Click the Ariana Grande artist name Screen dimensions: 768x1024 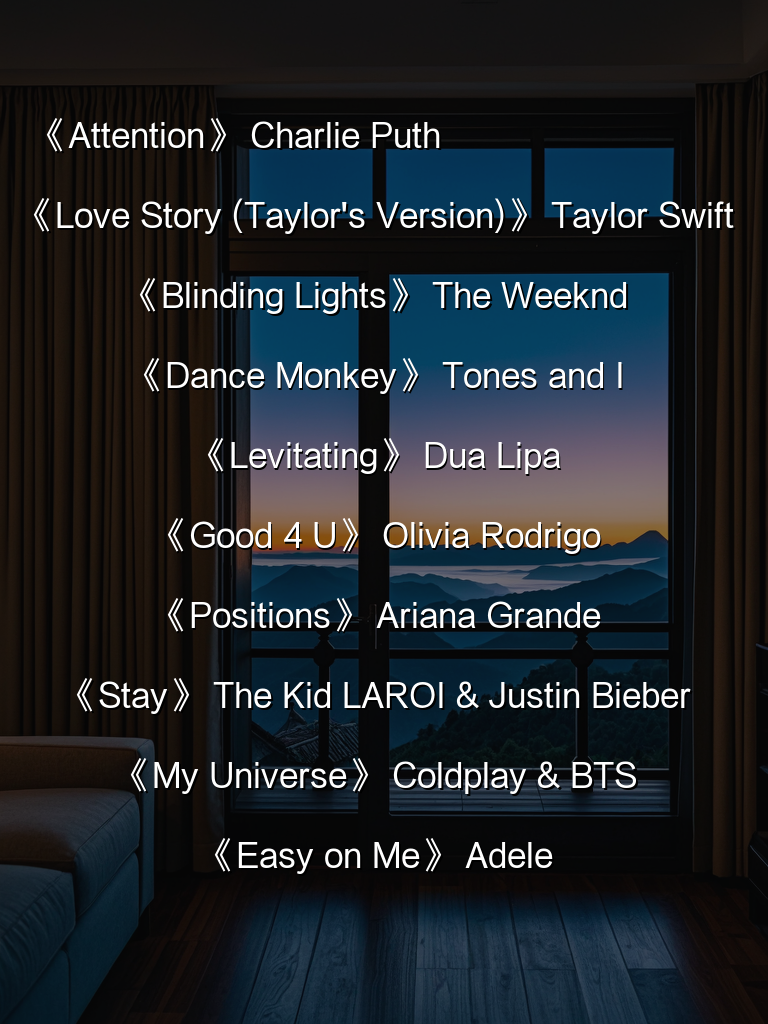coord(488,616)
